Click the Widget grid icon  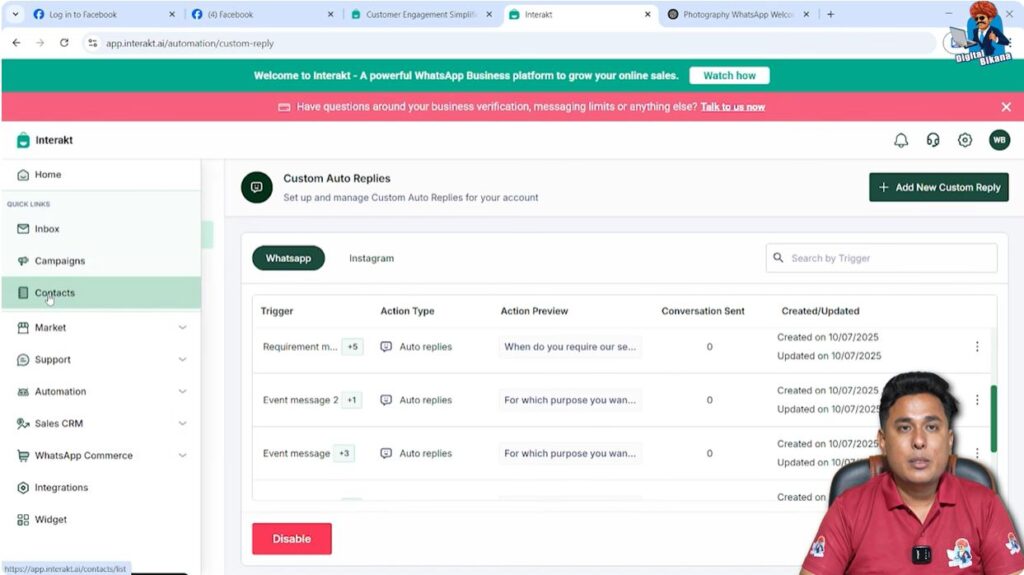pos(23,519)
